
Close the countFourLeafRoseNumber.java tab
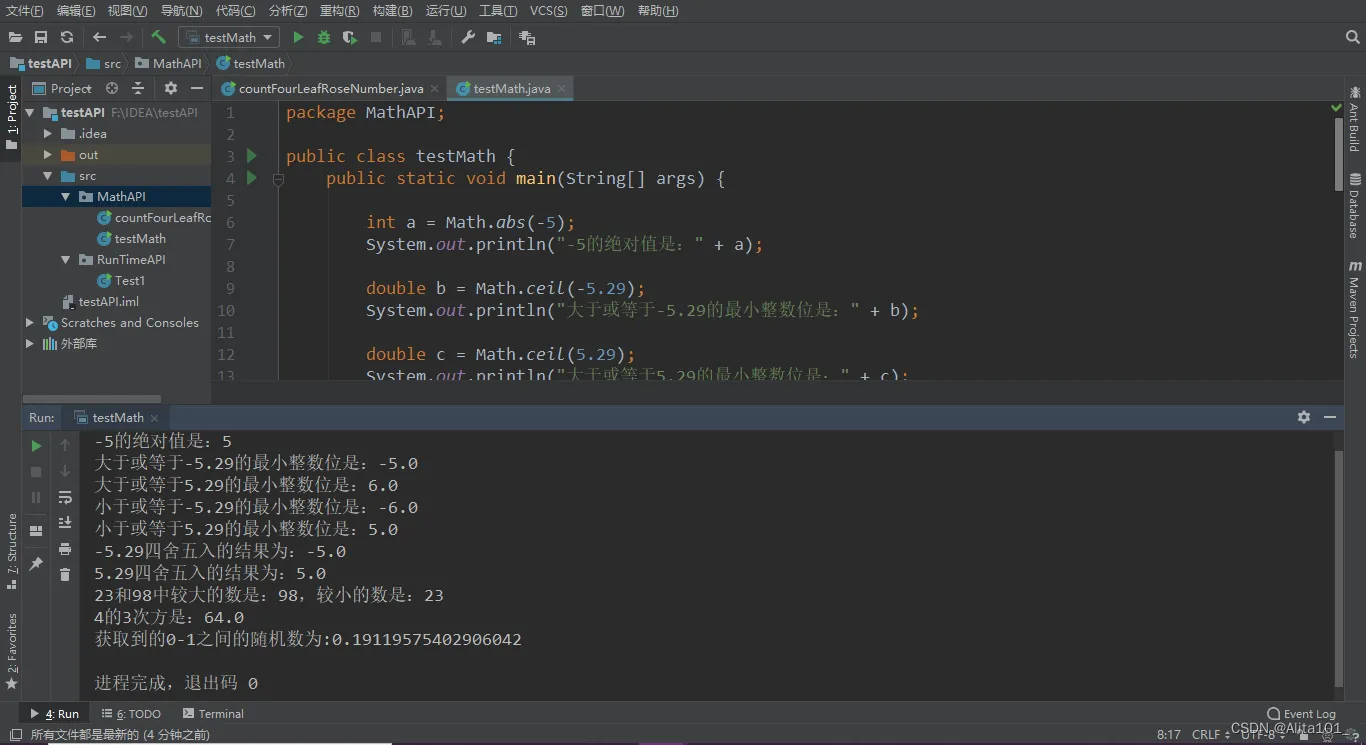click(435, 89)
